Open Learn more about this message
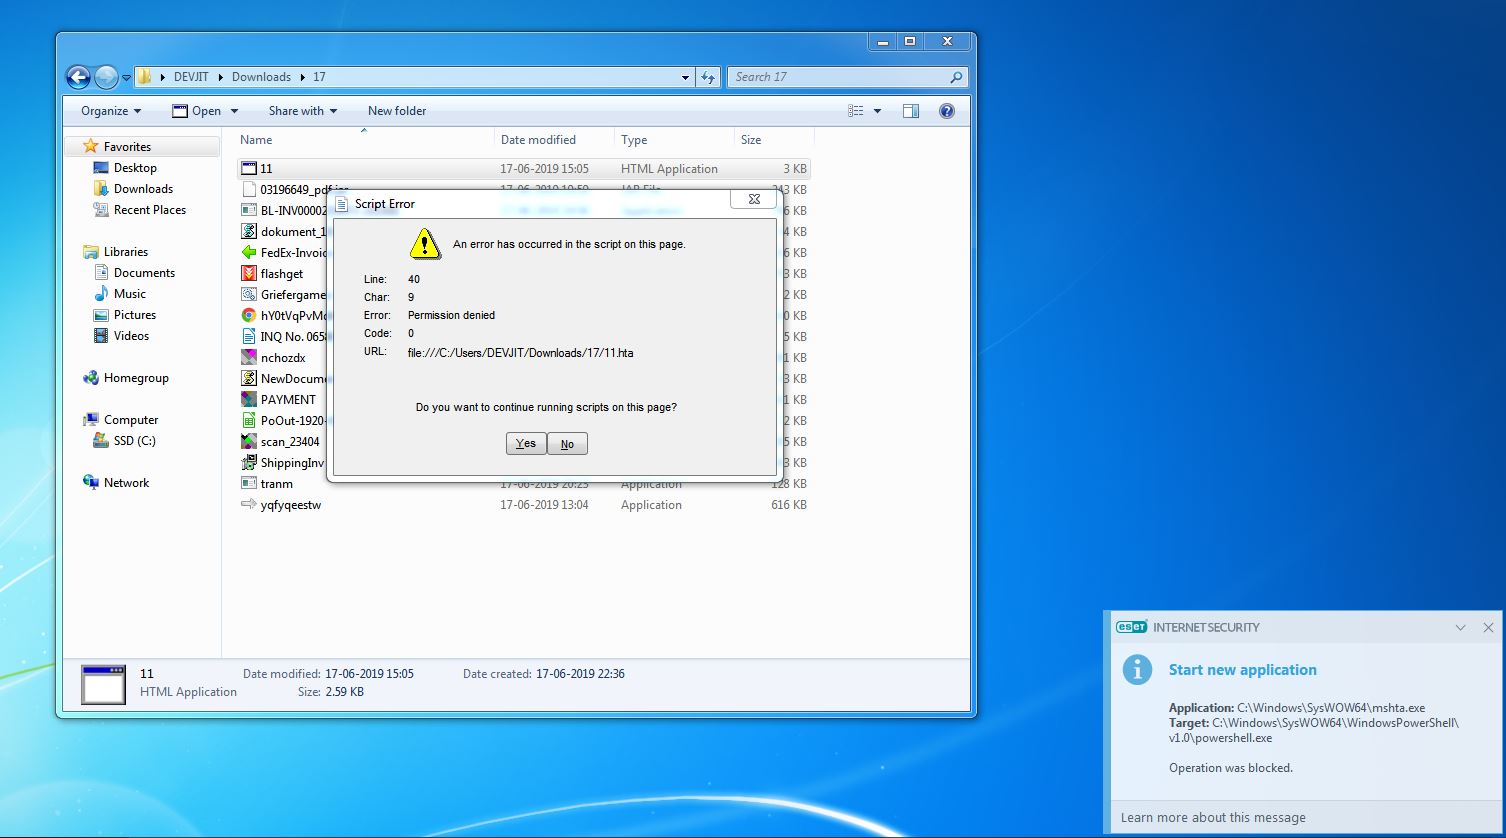Screen dimensions: 1506x838 [1213, 817]
